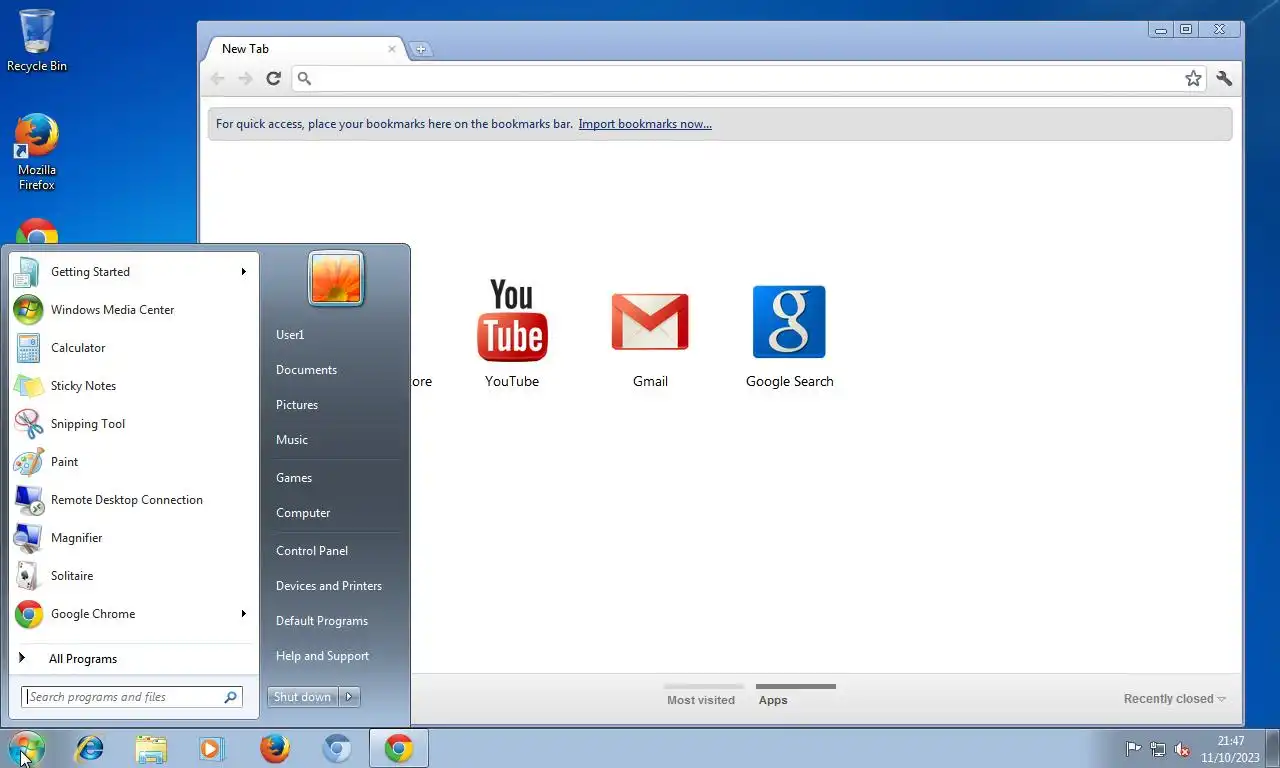This screenshot has height=768, width=1280.
Task: Open Recently closed dropdown
Action: [x=1174, y=699]
